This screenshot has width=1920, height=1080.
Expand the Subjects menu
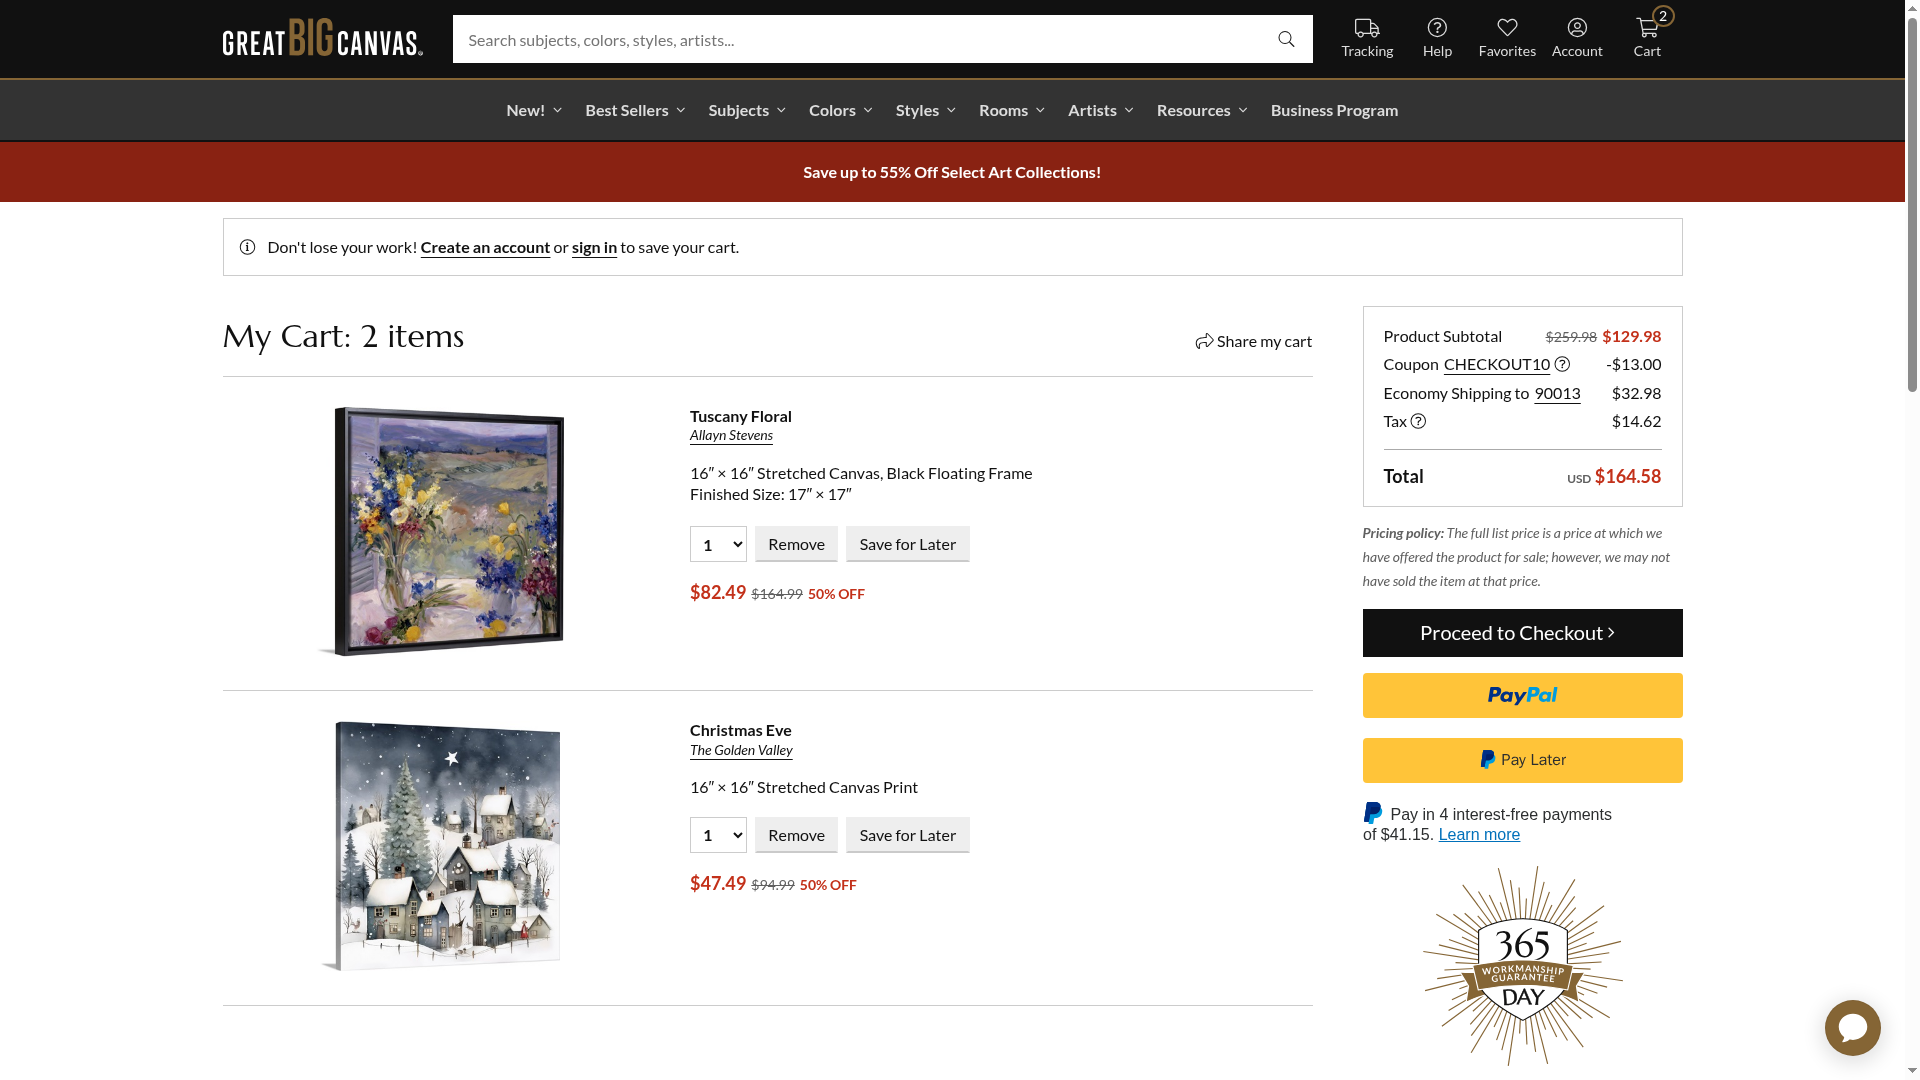point(746,110)
